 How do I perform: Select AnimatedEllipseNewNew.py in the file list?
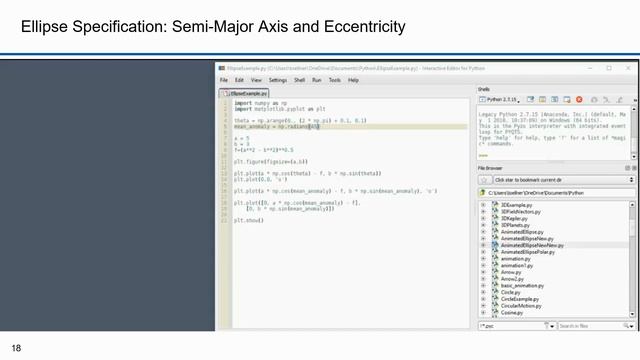pos(532,245)
